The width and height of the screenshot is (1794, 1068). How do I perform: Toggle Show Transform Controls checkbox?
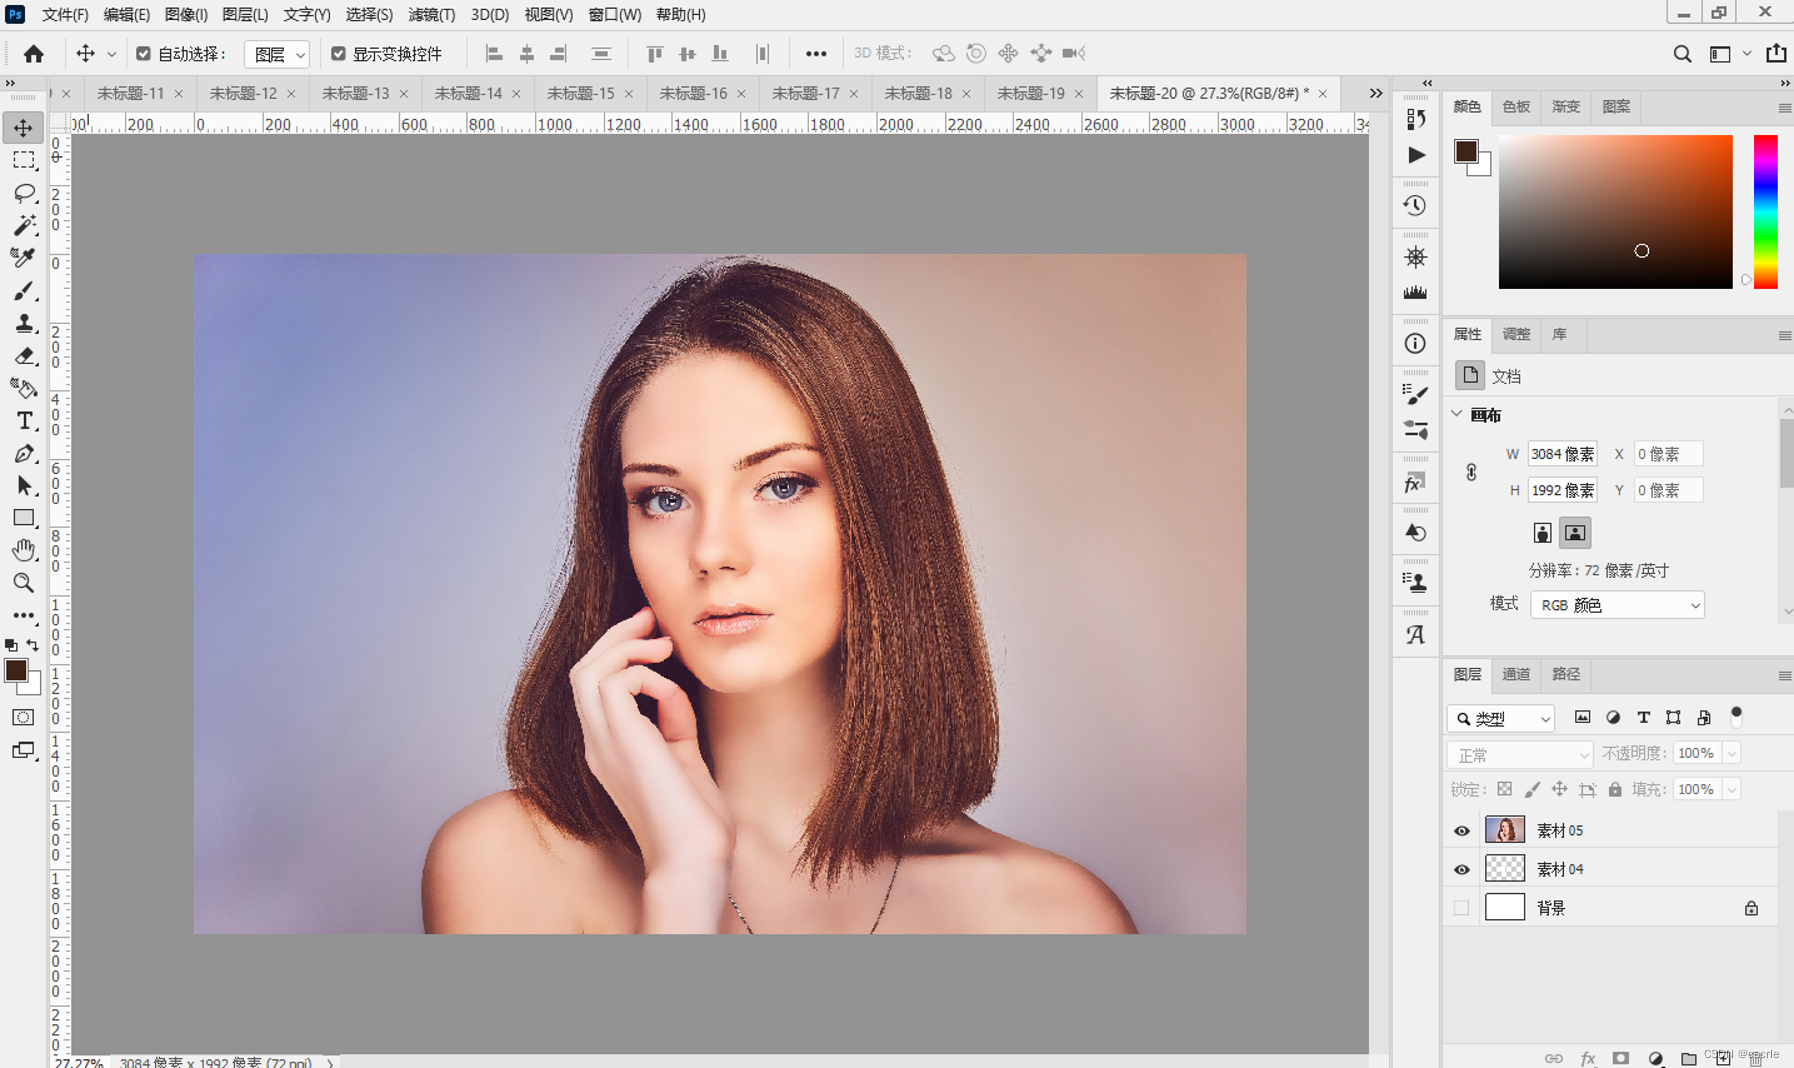click(338, 54)
